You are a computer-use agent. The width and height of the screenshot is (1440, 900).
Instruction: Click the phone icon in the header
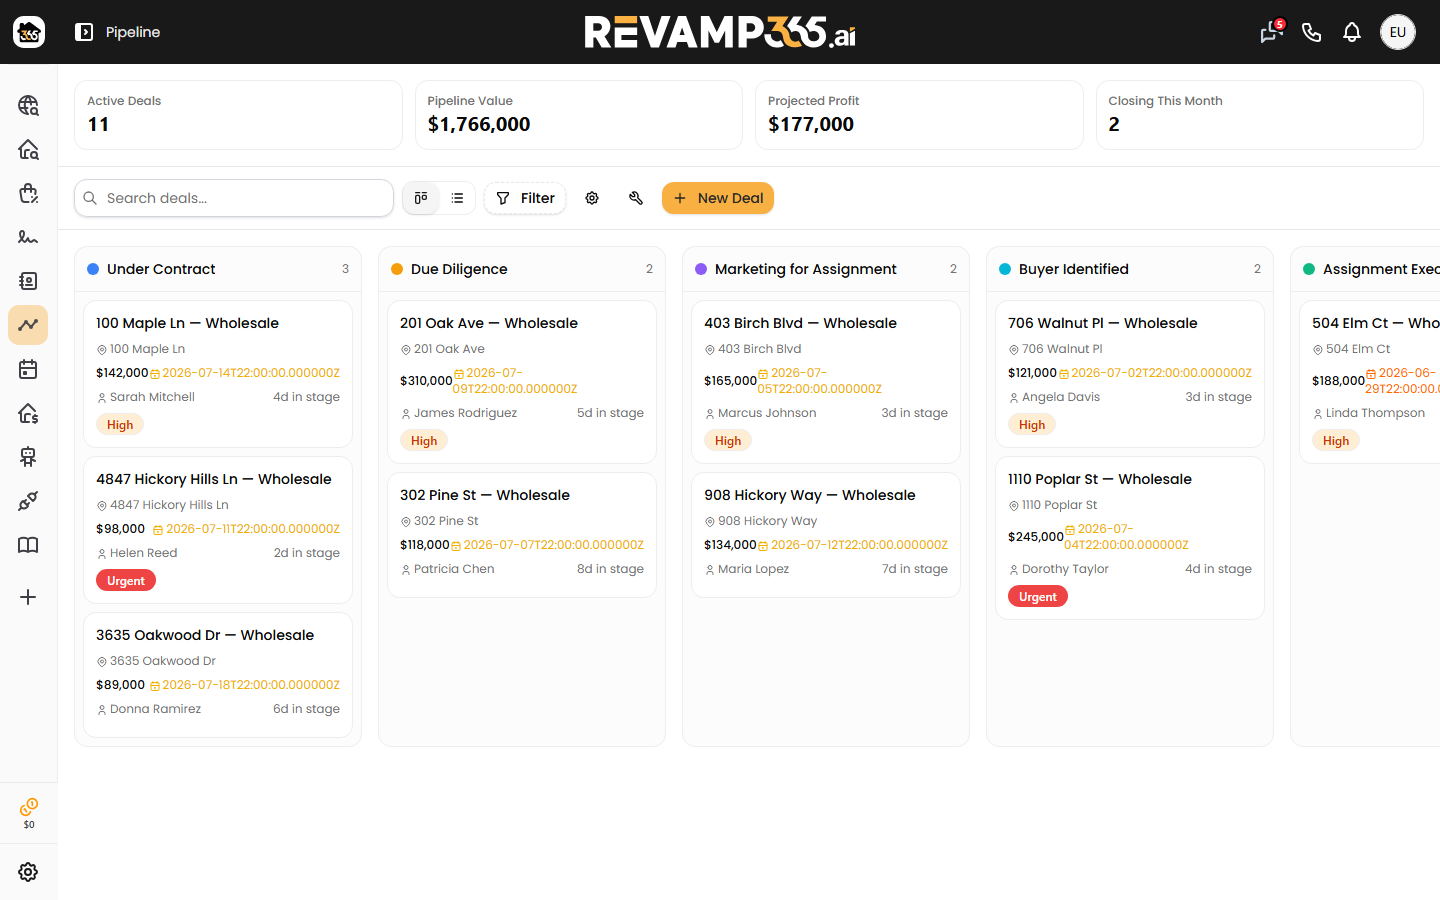[x=1312, y=32]
